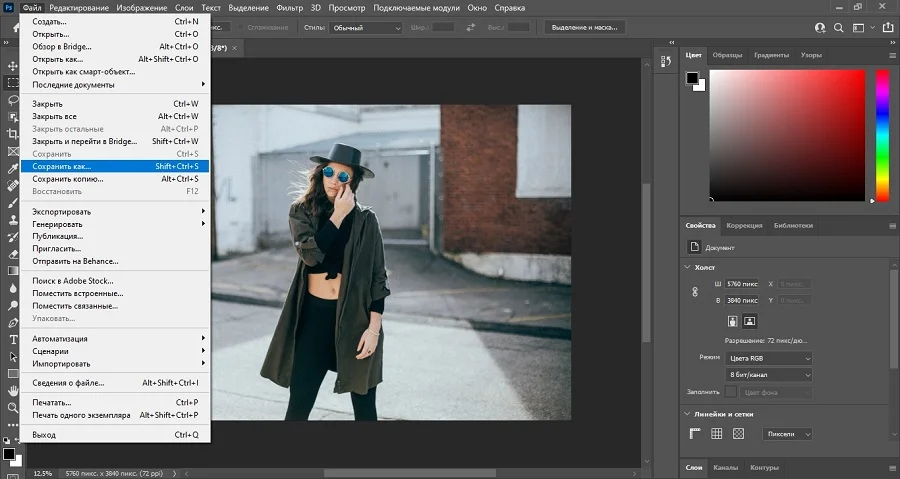
Task: Expand the Экспортировать submenu
Action: coord(115,212)
